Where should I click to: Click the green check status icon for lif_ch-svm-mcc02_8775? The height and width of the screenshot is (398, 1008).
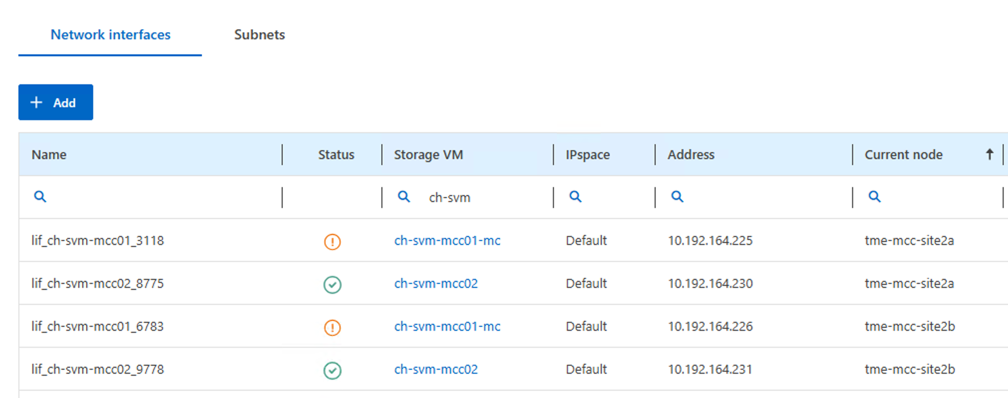[x=332, y=284]
